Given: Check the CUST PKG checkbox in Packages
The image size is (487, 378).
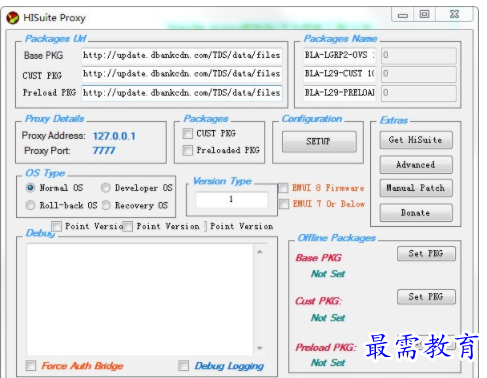Looking at the screenshot, I should (187, 134).
